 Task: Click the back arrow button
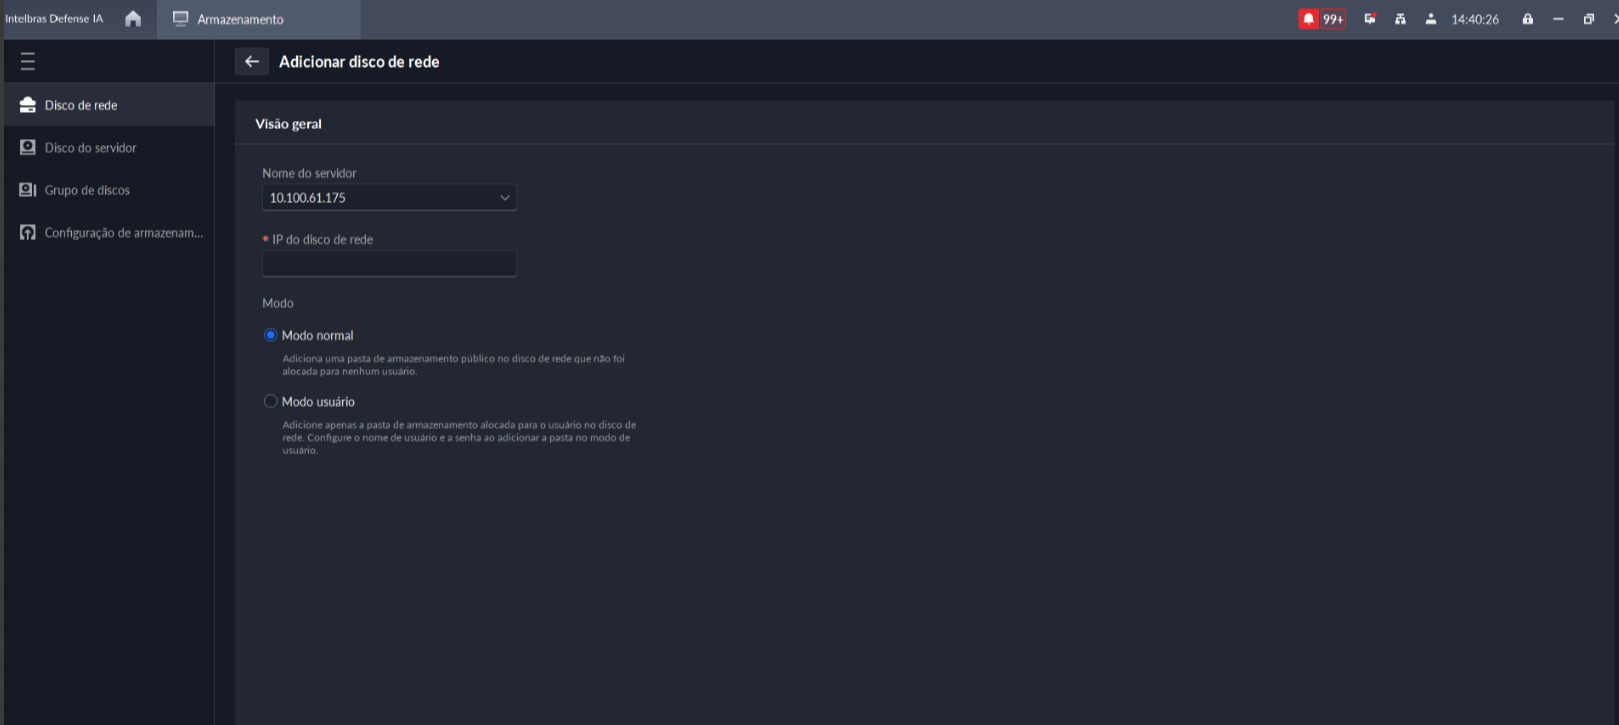click(252, 62)
